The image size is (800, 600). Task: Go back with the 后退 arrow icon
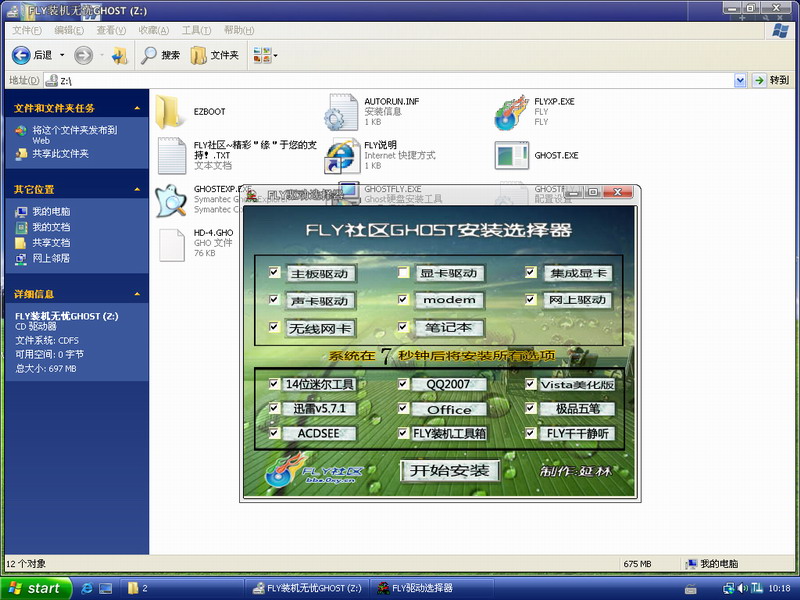(x=21, y=55)
